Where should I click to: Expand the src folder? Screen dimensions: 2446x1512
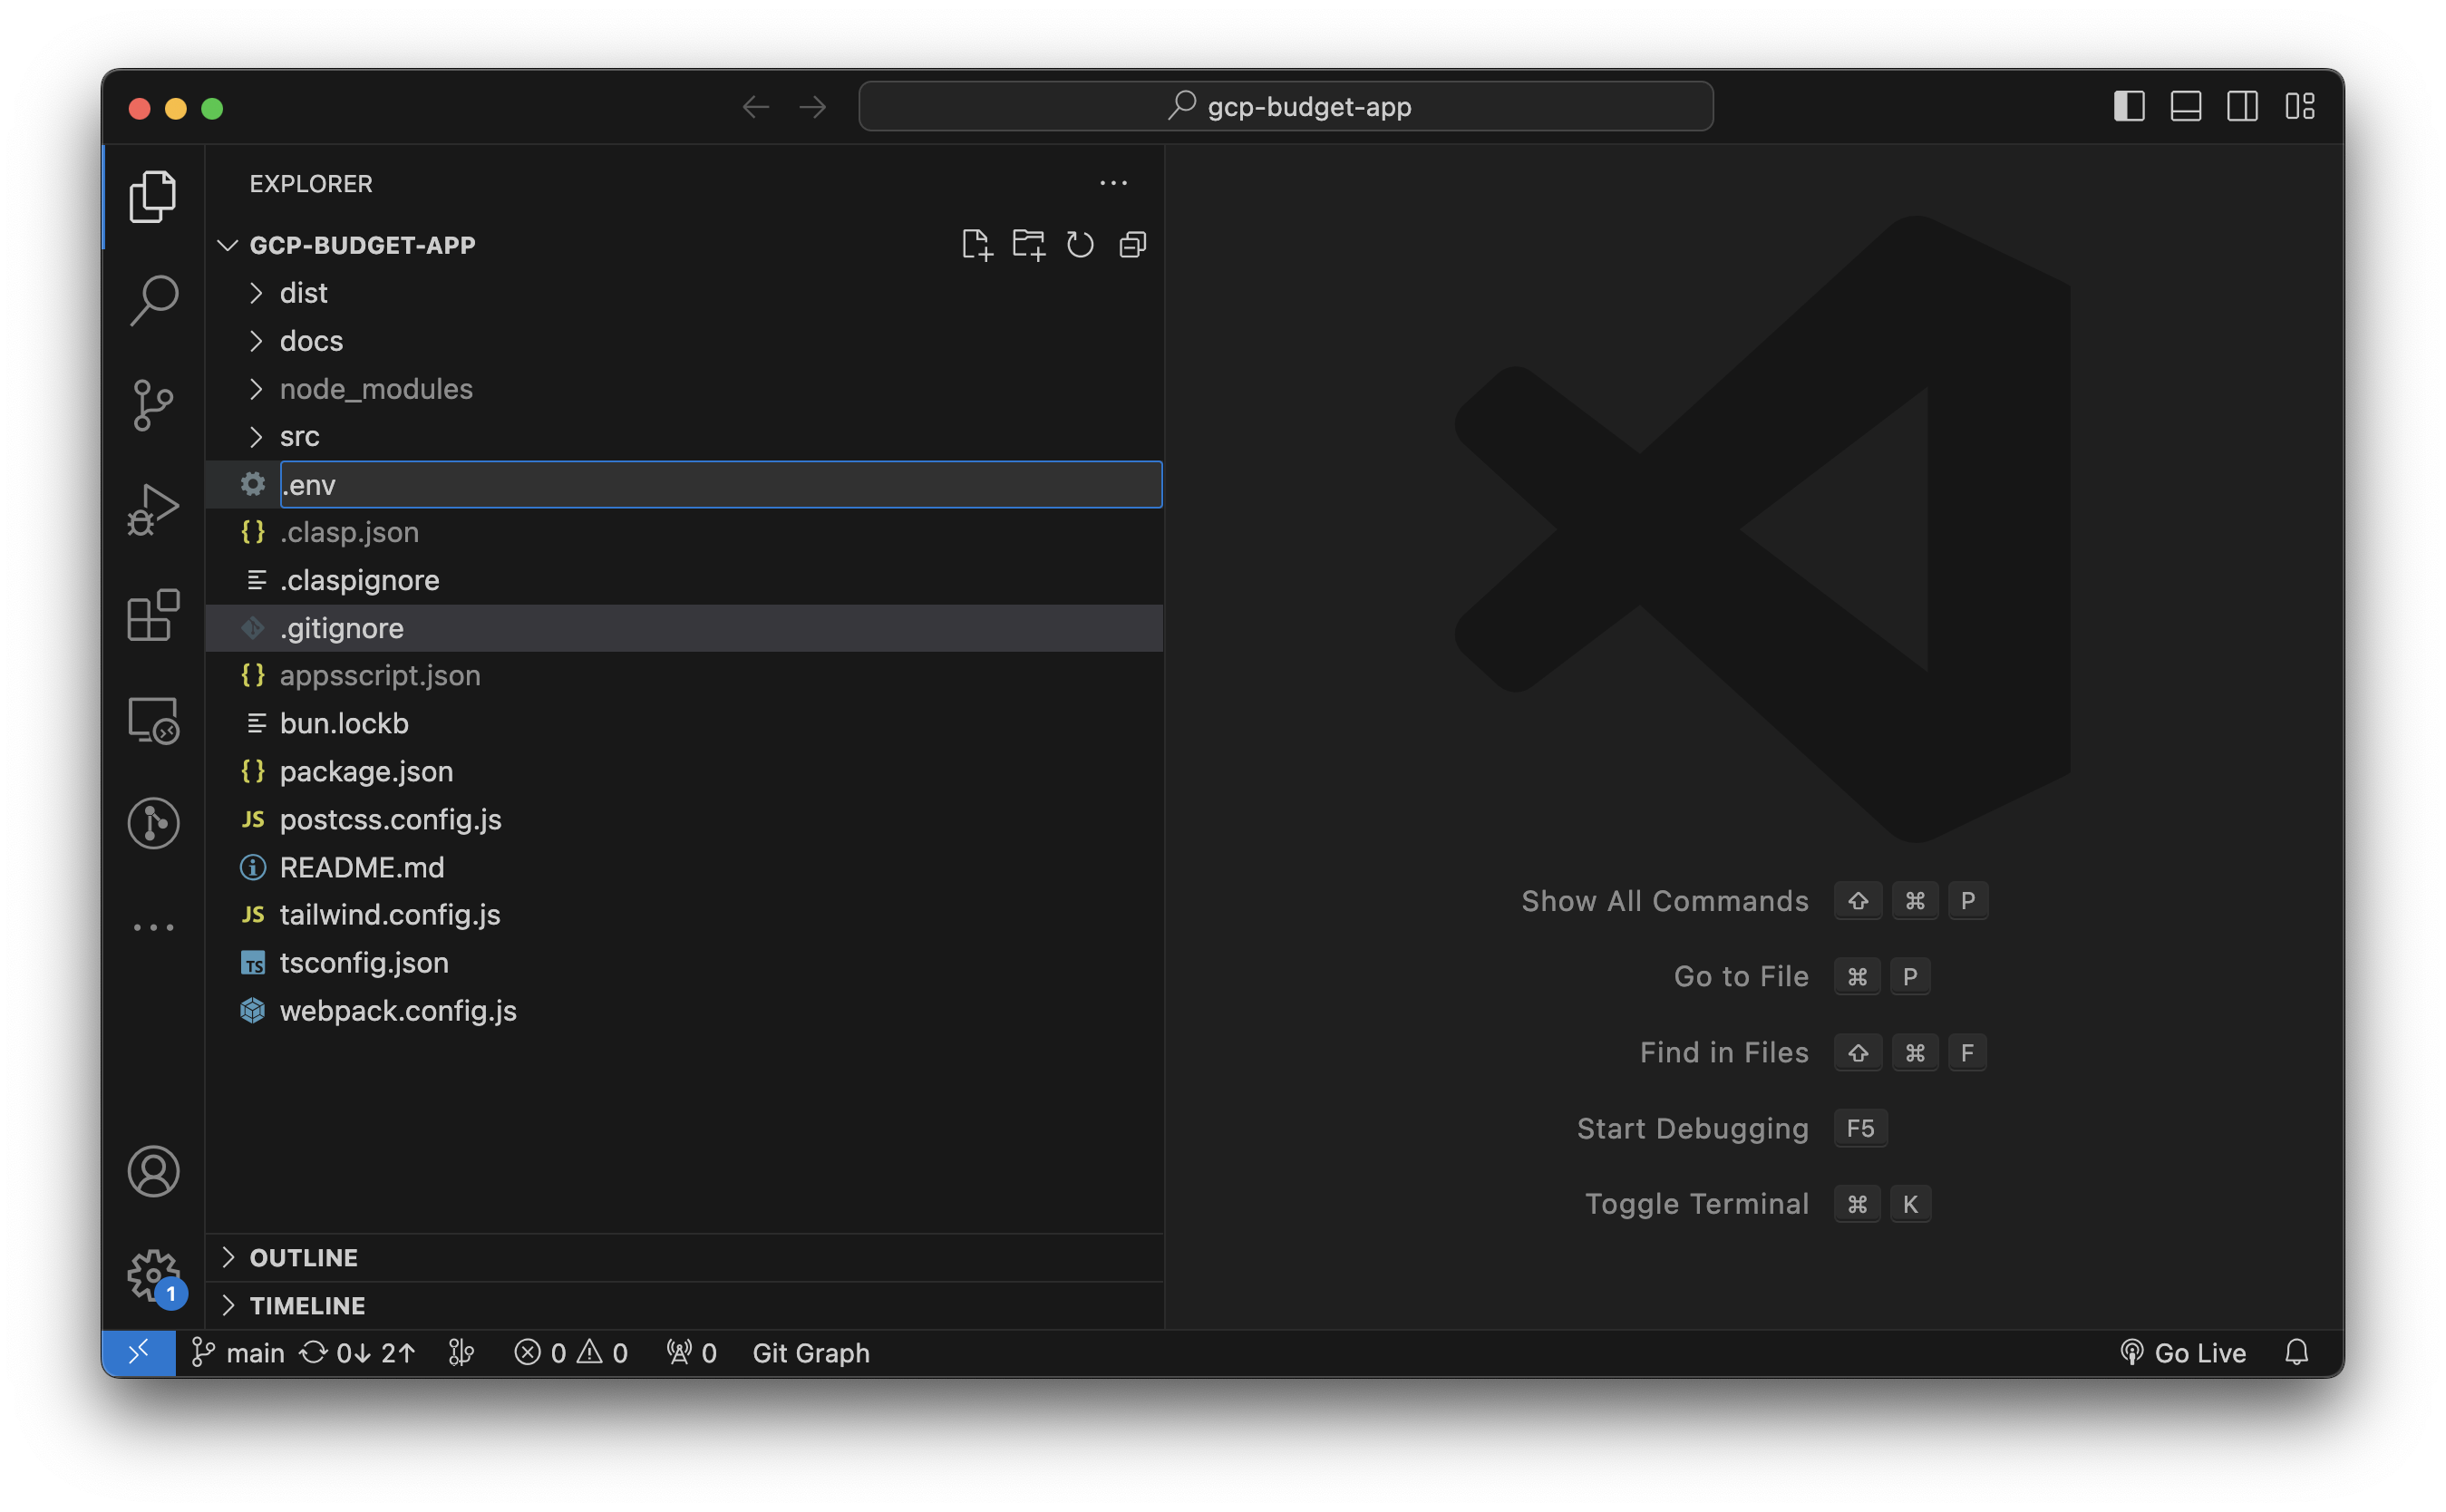(x=299, y=437)
